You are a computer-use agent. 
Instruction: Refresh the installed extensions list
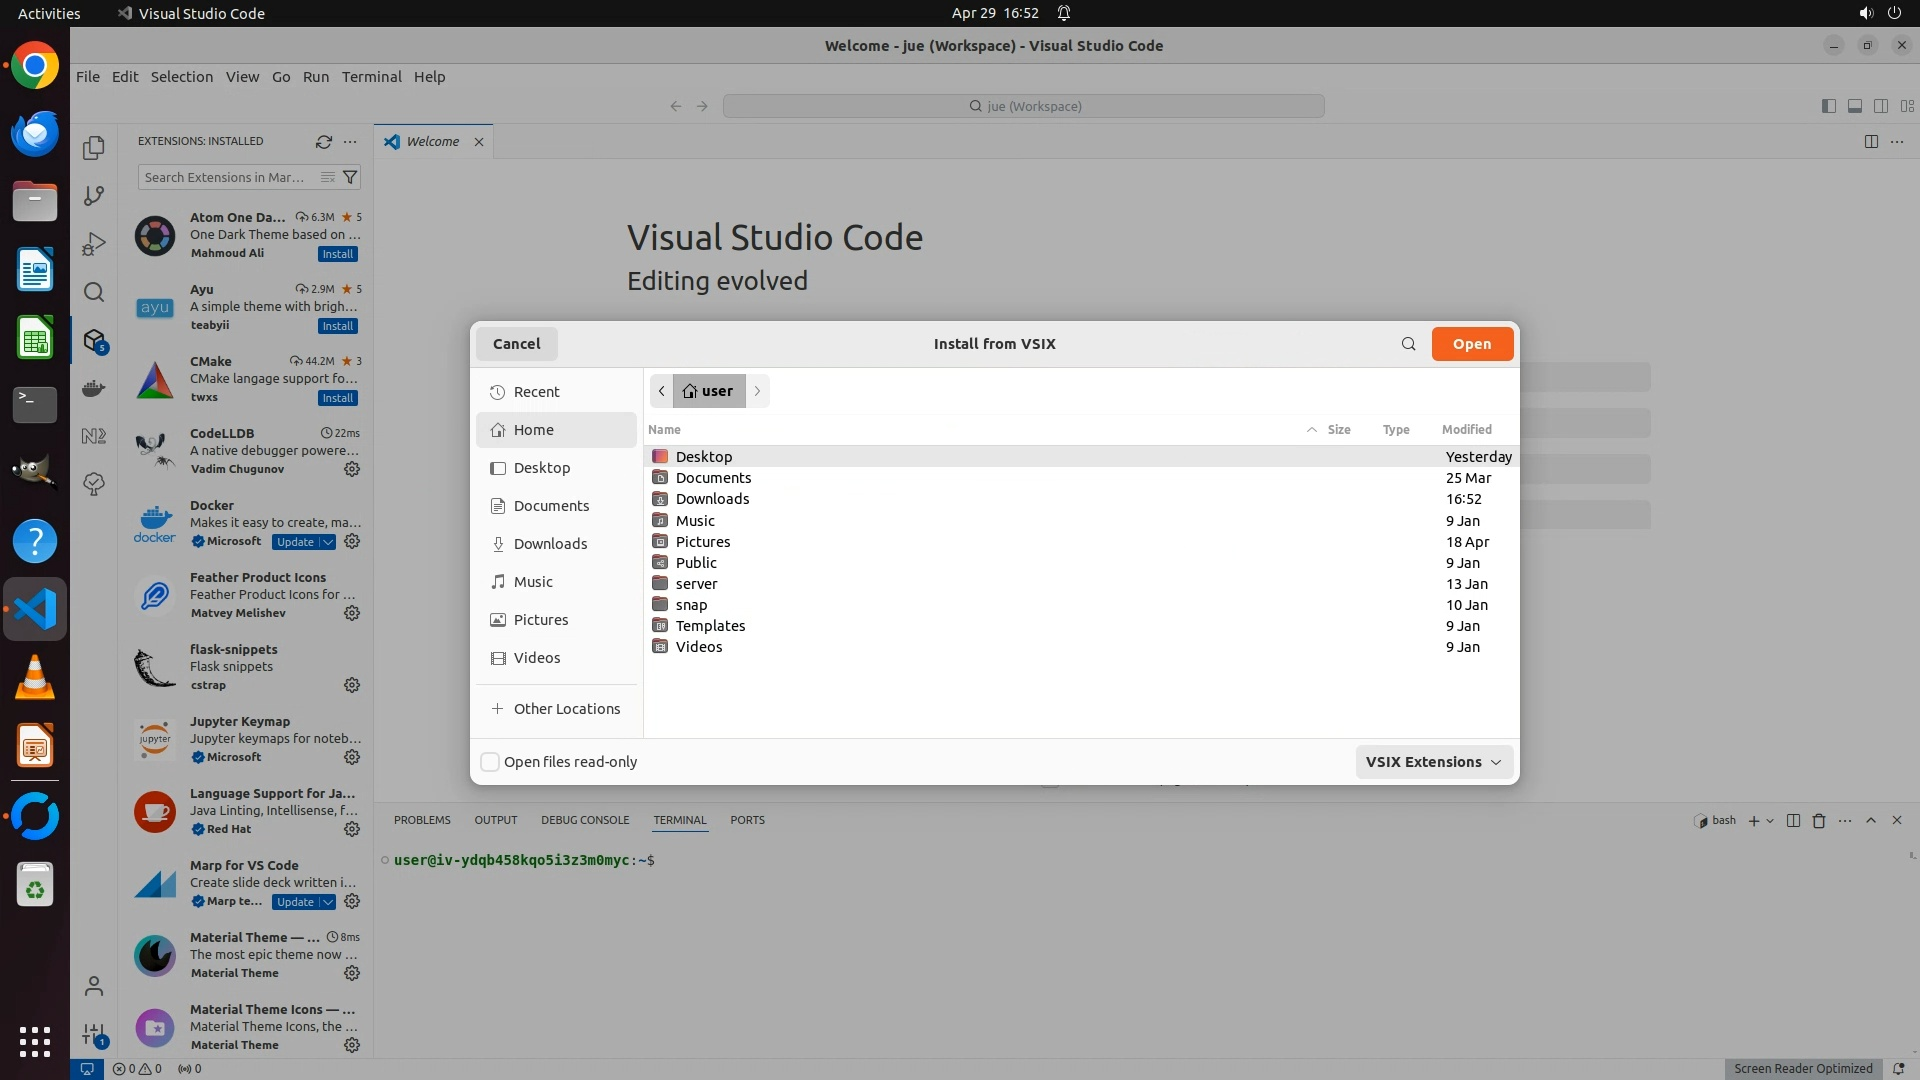[x=323, y=142]
